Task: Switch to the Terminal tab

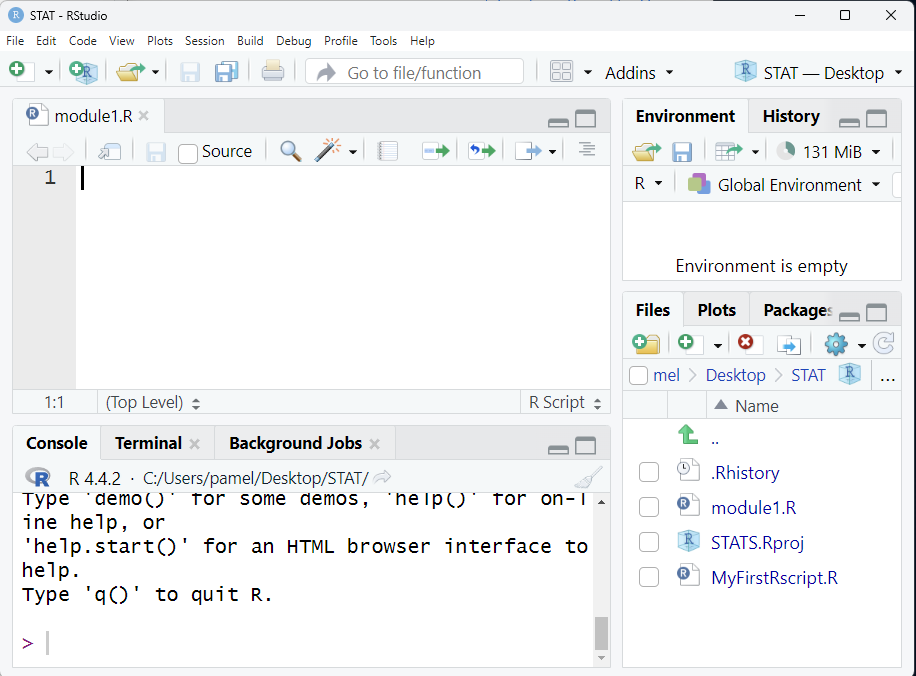Action: tap(148, 443)
